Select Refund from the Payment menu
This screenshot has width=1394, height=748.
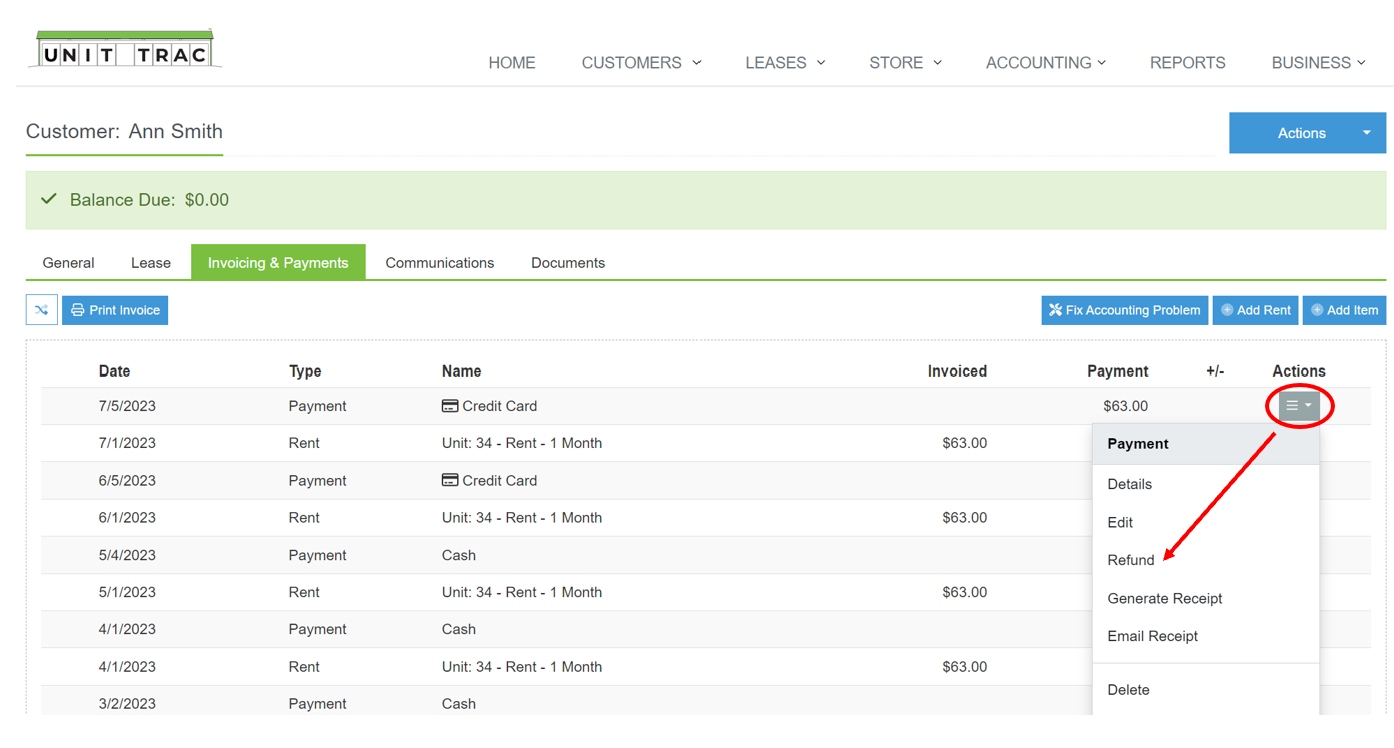pos(1131,560)
